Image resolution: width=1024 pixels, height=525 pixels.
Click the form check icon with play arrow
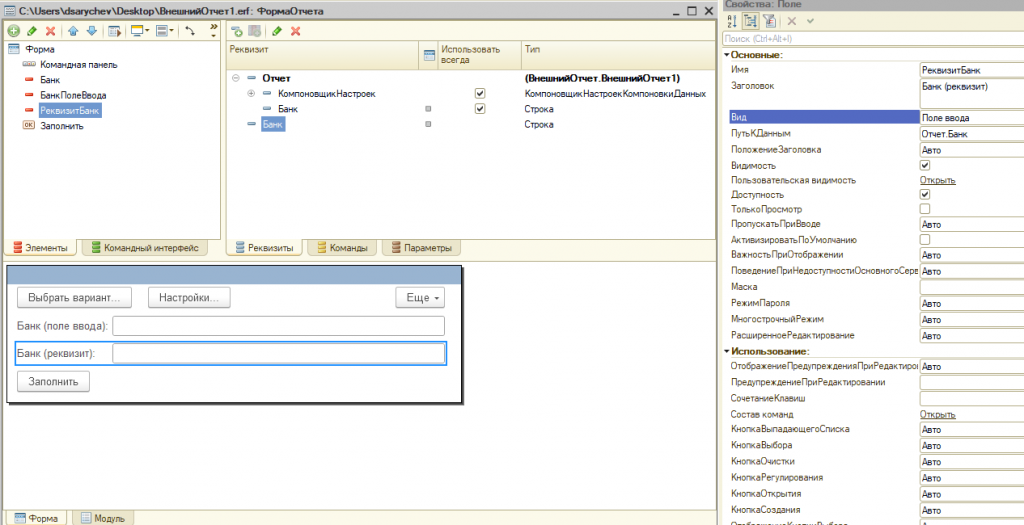115,31
